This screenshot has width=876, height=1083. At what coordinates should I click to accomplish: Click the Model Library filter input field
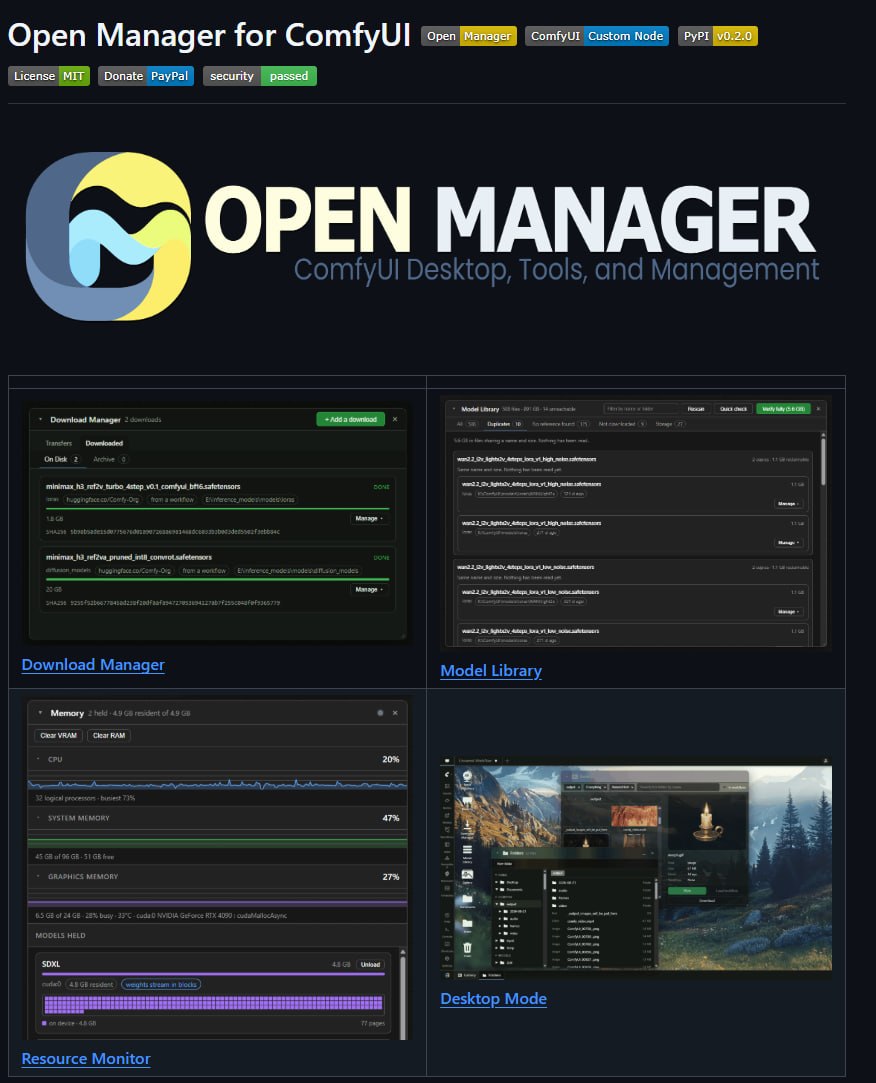(x=640, y=409)
